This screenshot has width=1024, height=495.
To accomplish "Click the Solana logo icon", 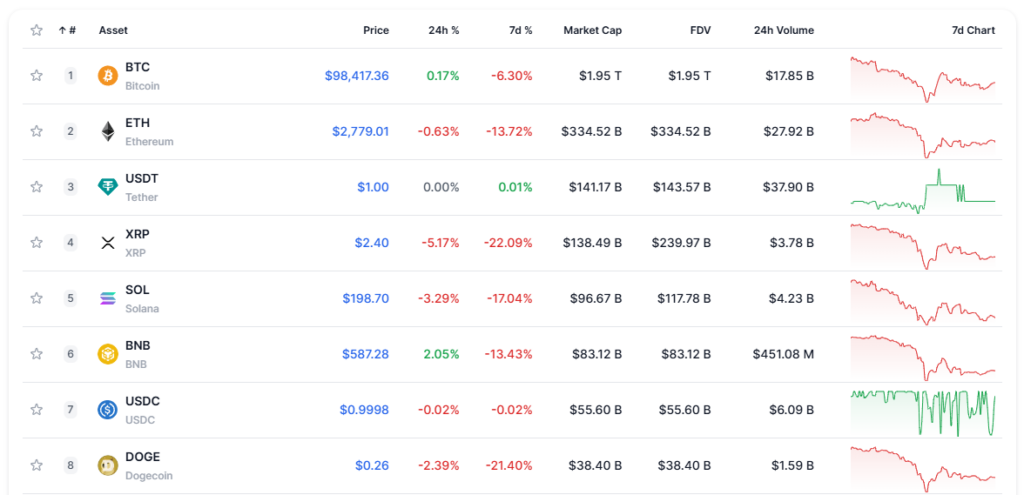I will click(108, 298).
